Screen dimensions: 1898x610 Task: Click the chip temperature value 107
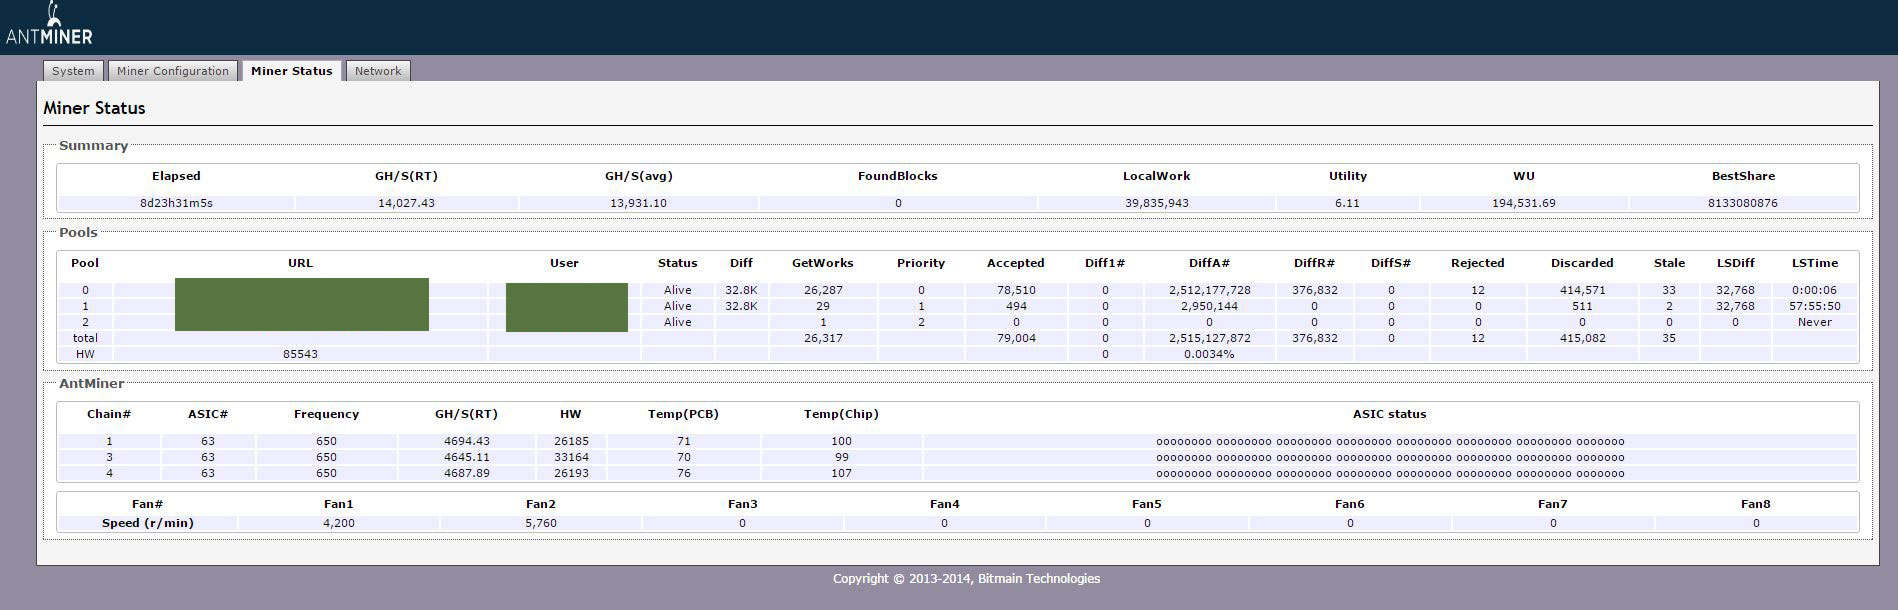coord(841,473)
